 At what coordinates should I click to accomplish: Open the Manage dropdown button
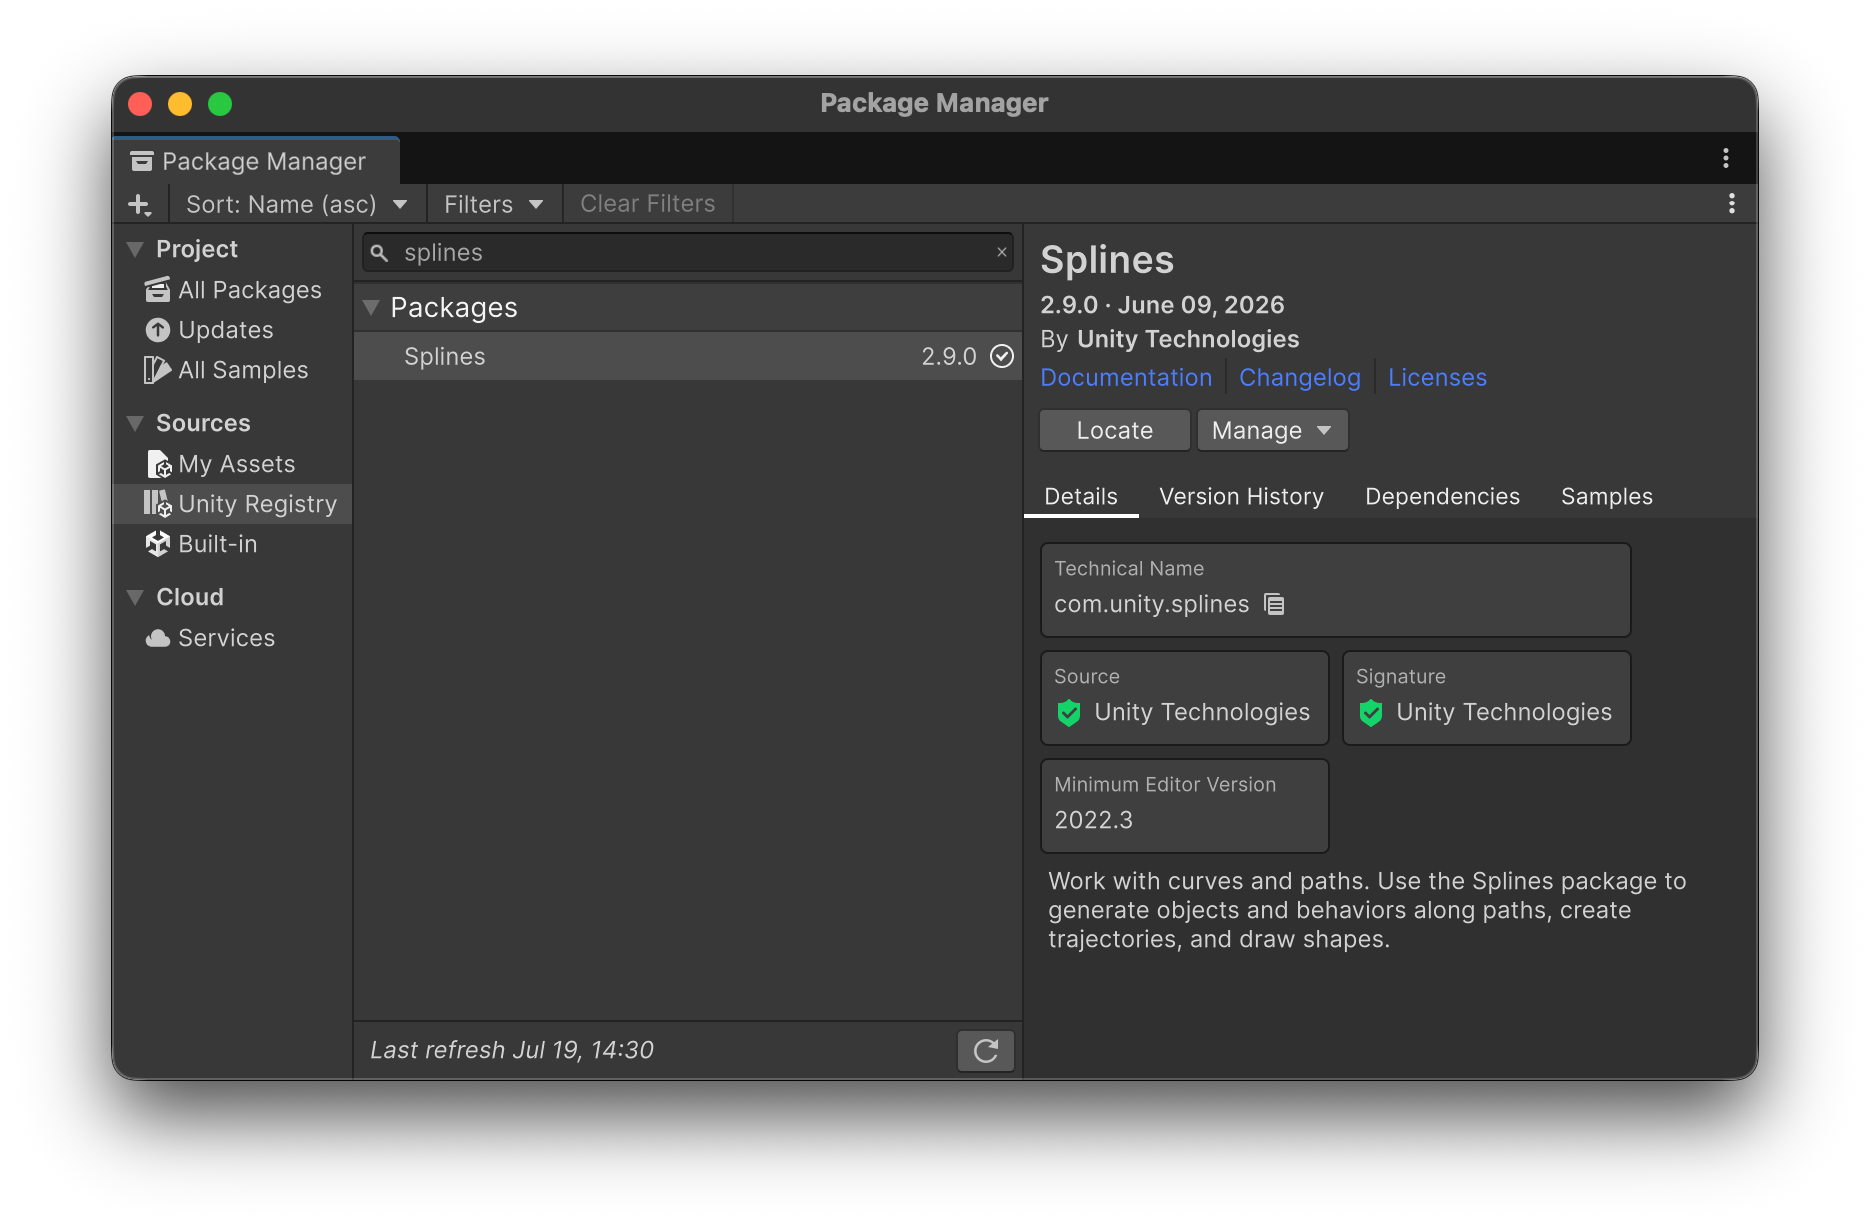[1272, 431]
